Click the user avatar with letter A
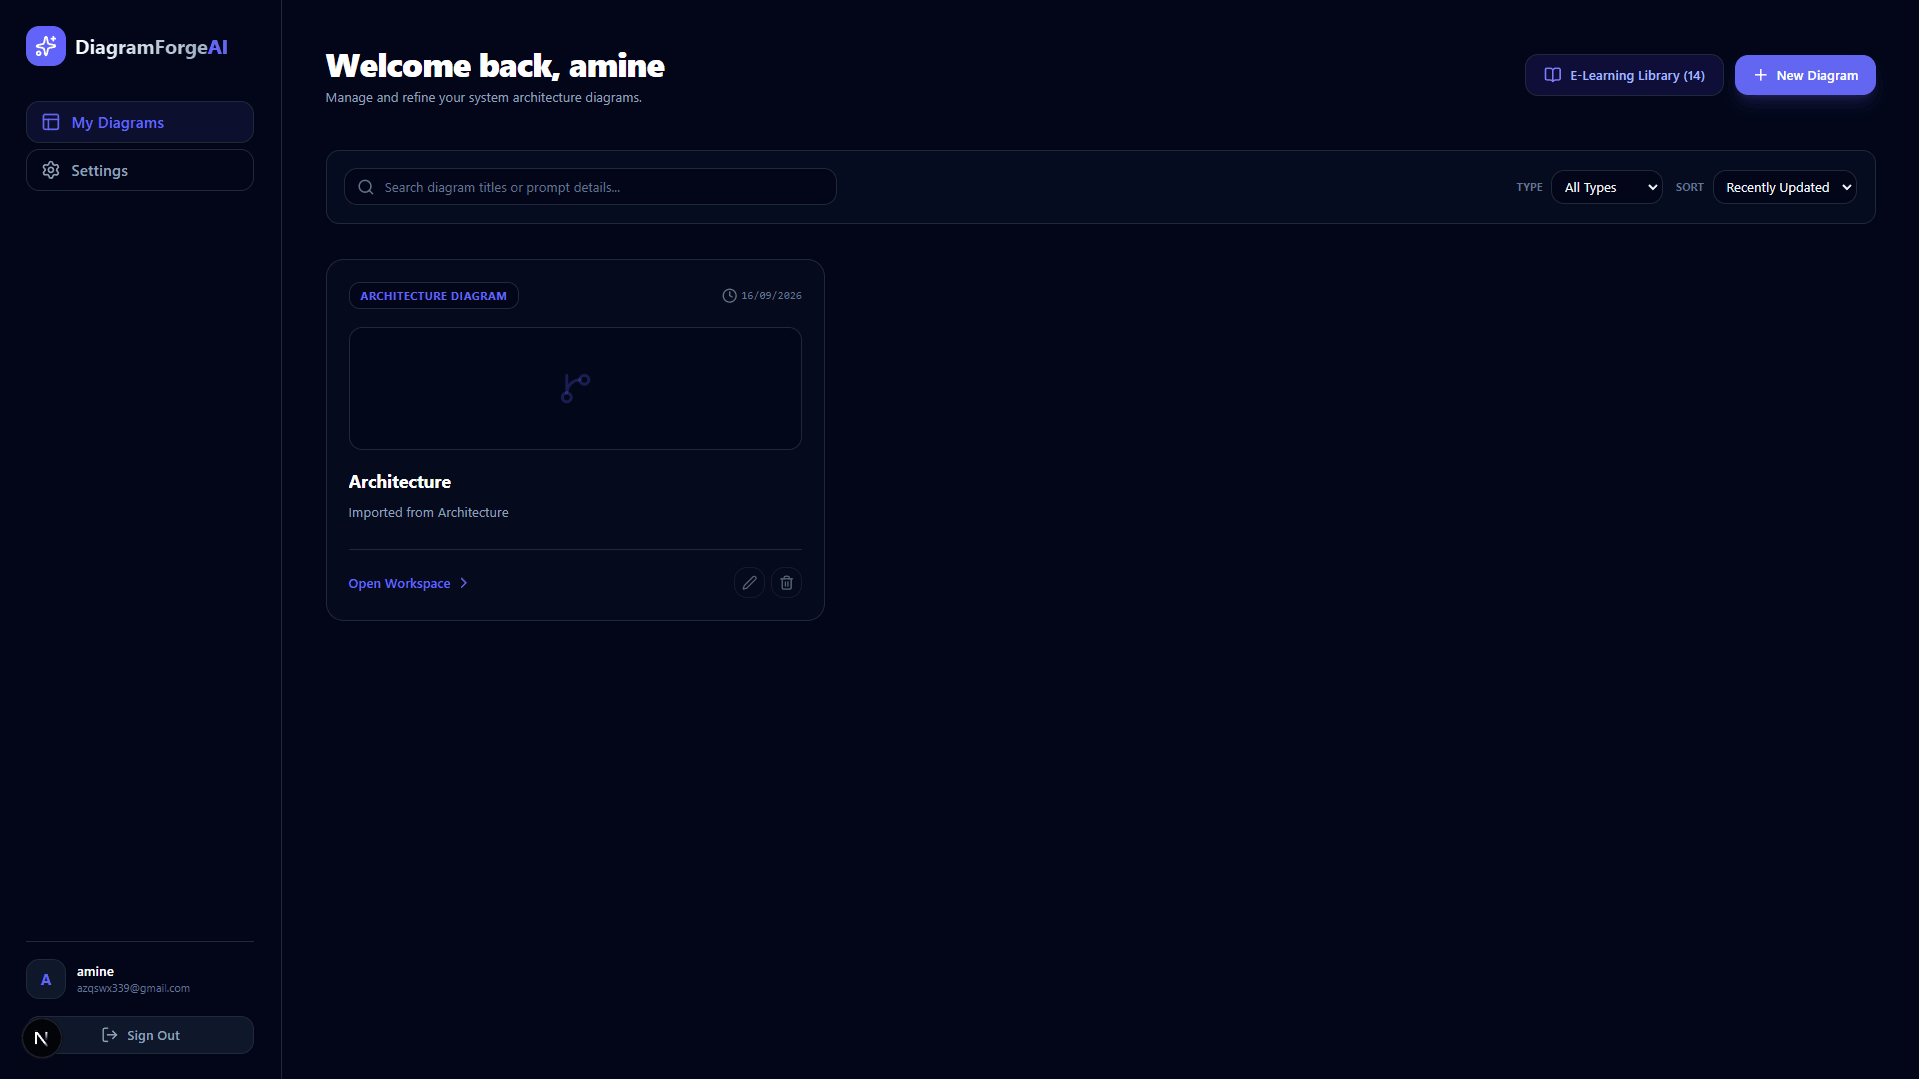The width and height of the screenshot is (1919, 1079). coord(46,979)
